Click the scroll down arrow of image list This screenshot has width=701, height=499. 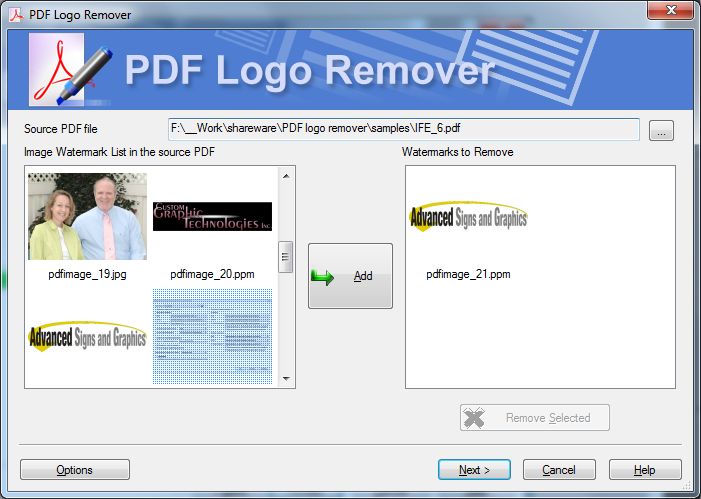pyautogui.click(x=286, y=379)
